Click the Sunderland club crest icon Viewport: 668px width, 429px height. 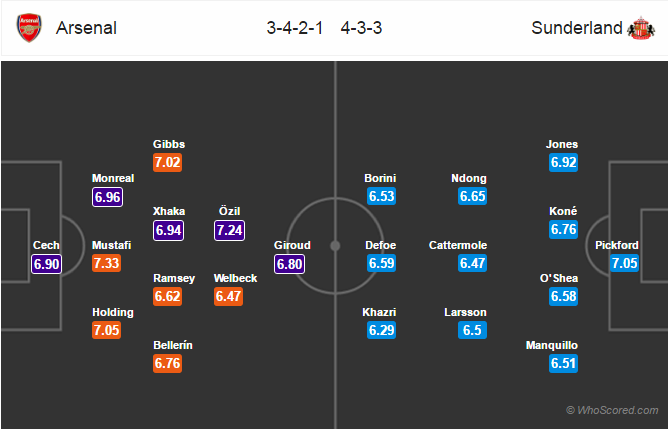click(x=641, y=28)
